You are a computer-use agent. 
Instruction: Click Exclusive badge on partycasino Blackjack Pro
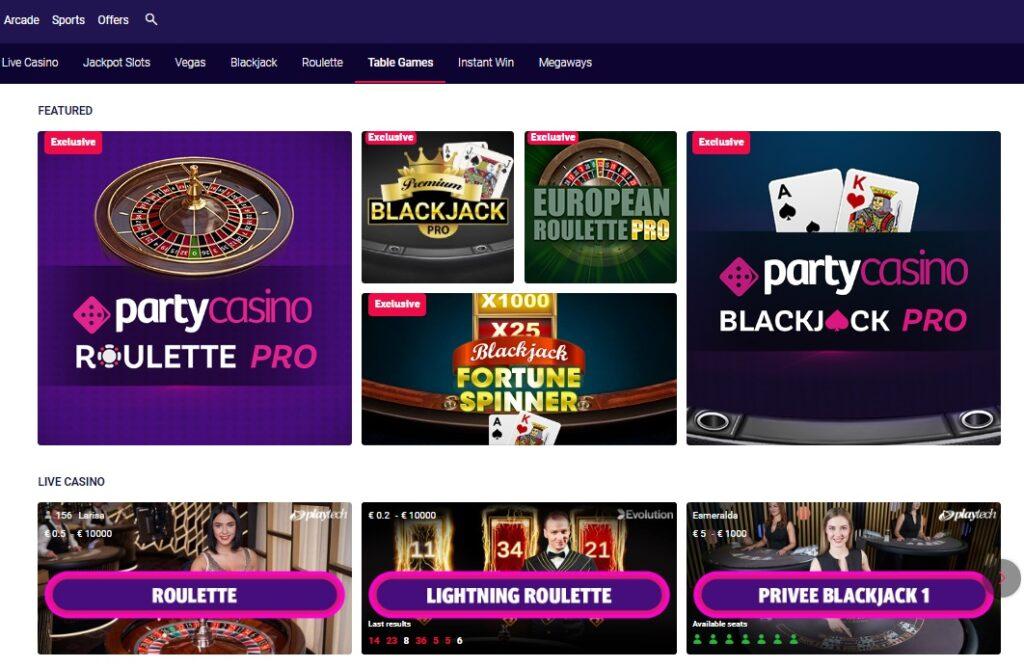pos(721,142)
